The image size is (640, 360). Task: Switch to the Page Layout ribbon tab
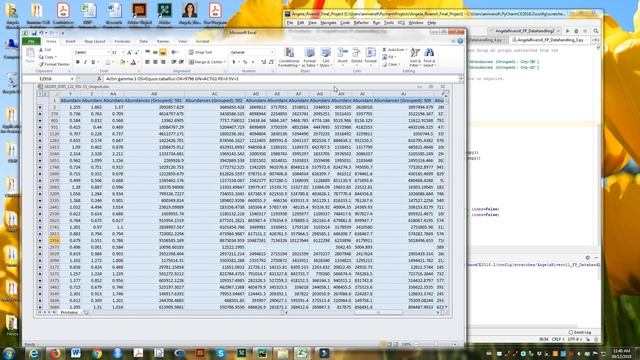(95, 41)
